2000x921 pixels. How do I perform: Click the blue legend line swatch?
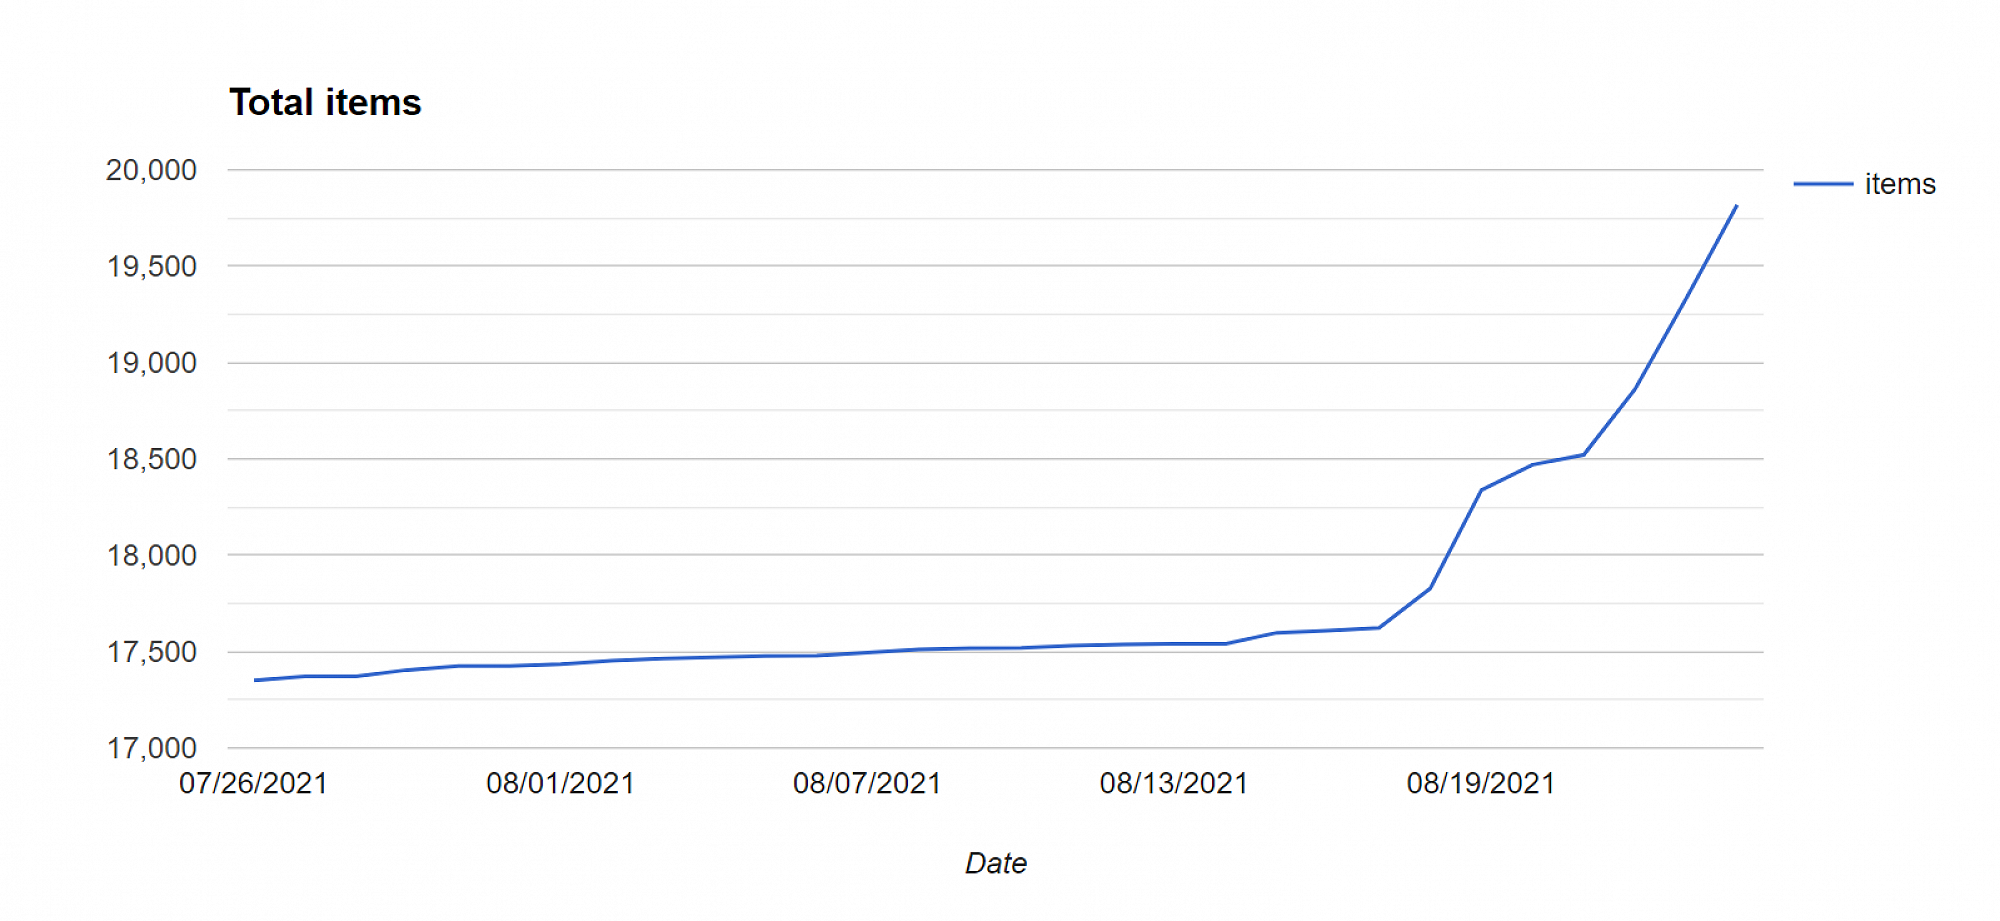(1822, 184)
